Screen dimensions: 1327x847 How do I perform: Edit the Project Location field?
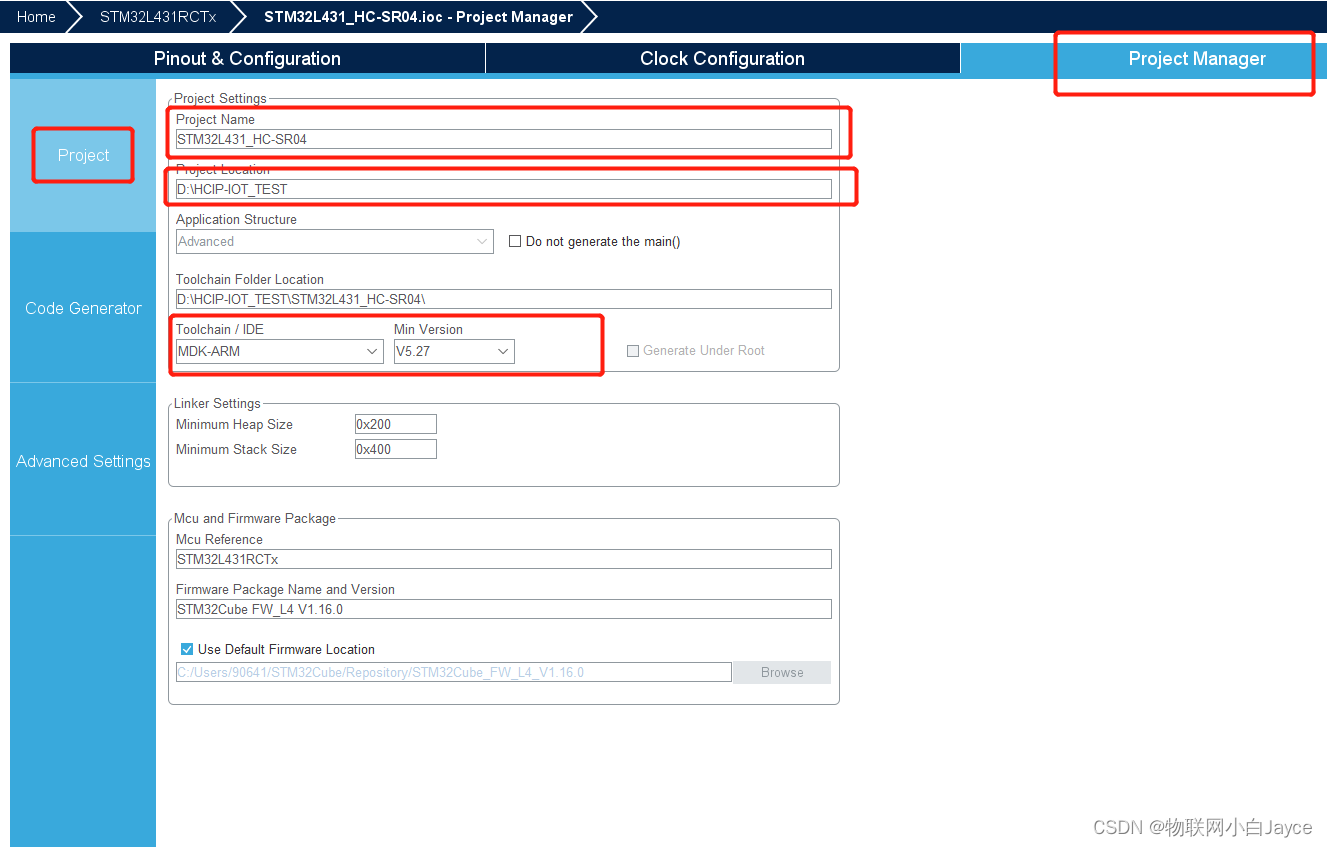503,189
